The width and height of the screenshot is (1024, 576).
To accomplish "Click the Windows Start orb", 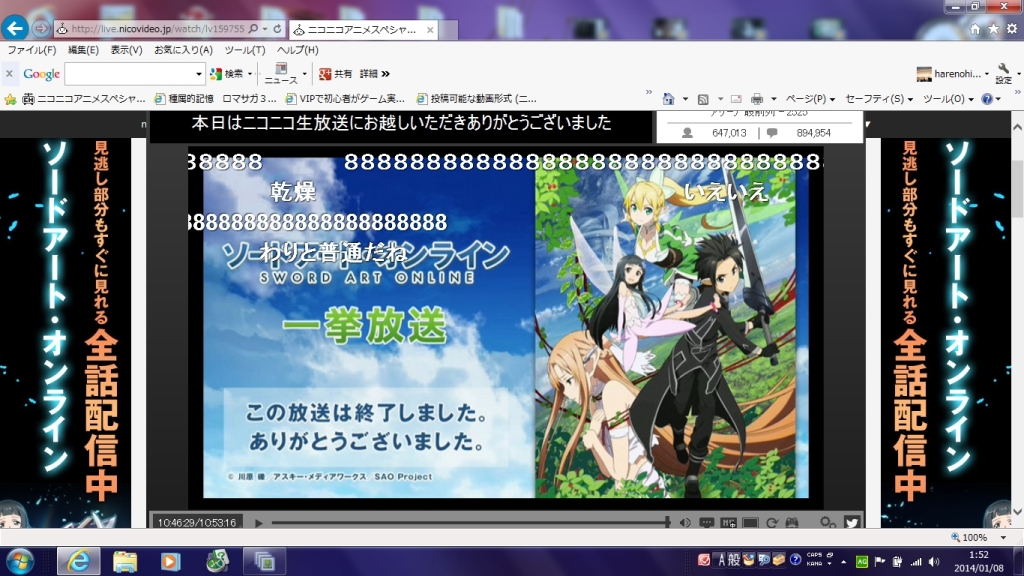I will tap(20, 561).
